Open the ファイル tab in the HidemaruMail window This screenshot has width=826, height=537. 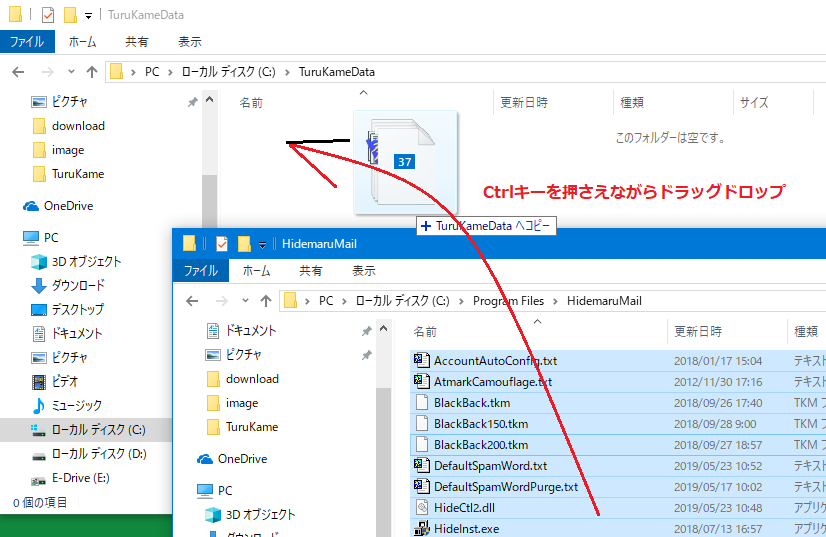point(201,270)
